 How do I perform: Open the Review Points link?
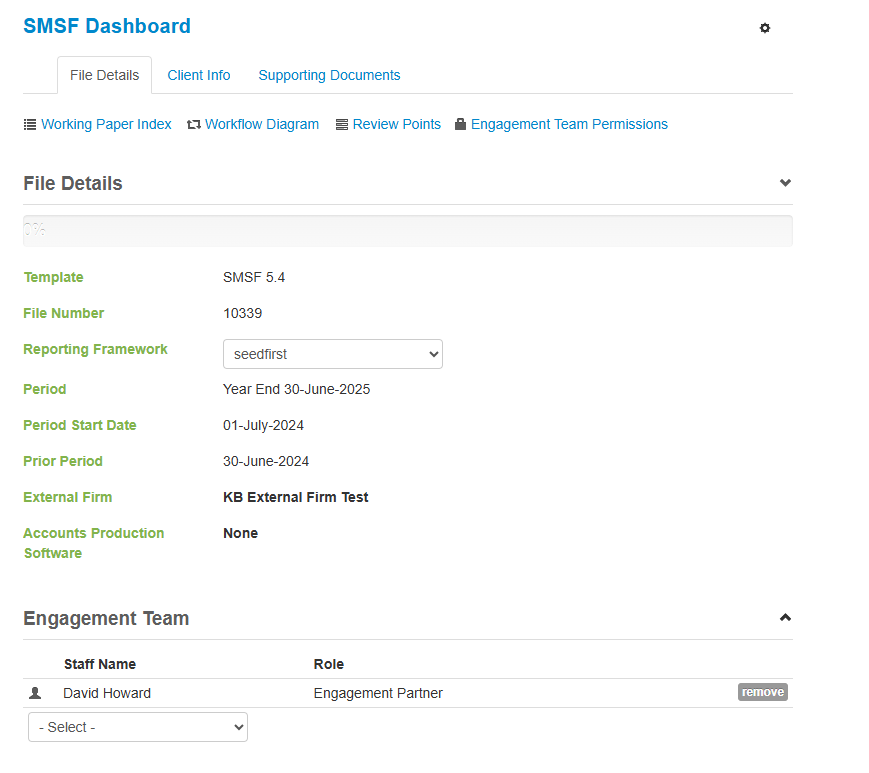pyautogui.click(x=396, y=124)
